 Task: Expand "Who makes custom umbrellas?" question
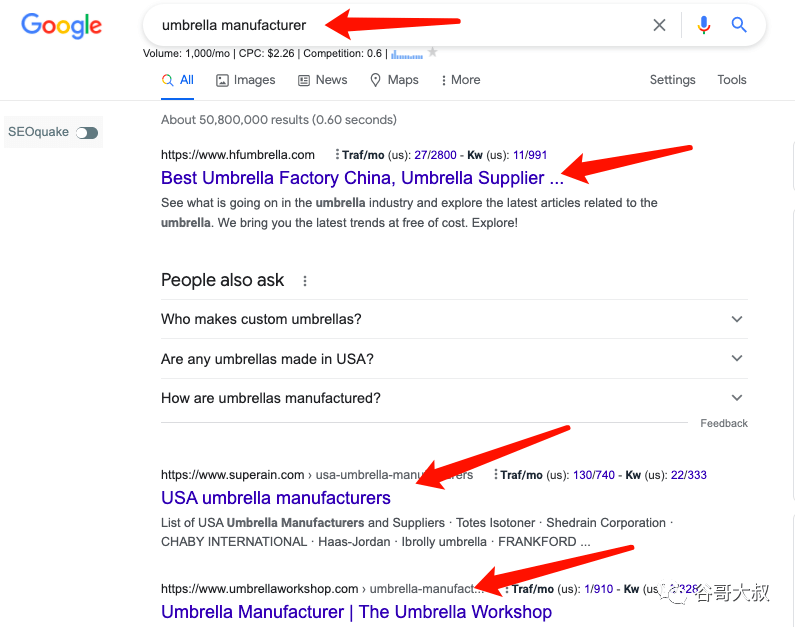coord(453,319)
